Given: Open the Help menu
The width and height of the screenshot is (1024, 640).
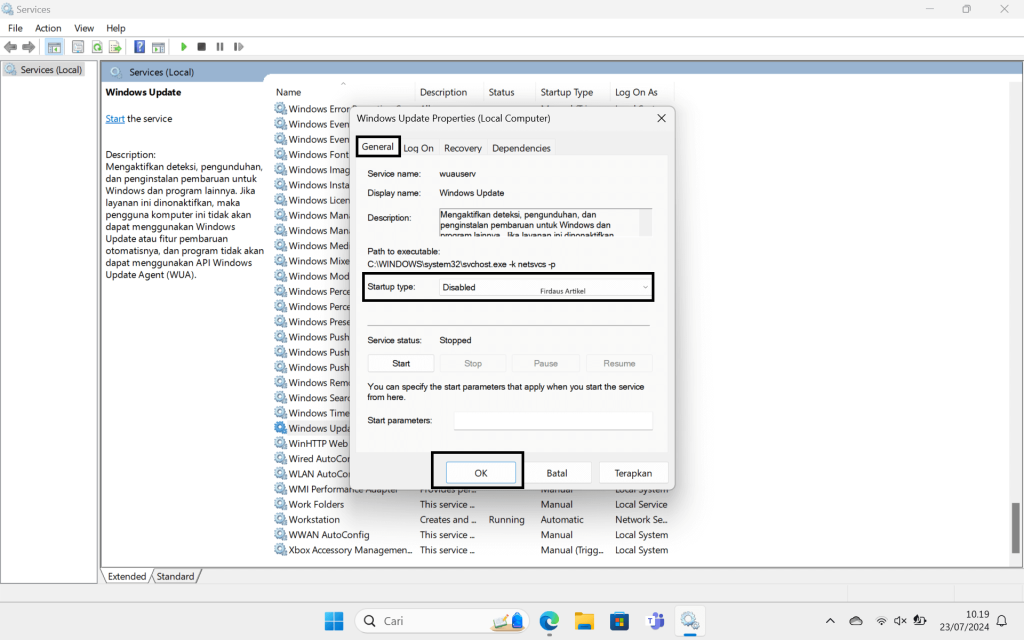Looking at the screenshot, I should [116, 28].
